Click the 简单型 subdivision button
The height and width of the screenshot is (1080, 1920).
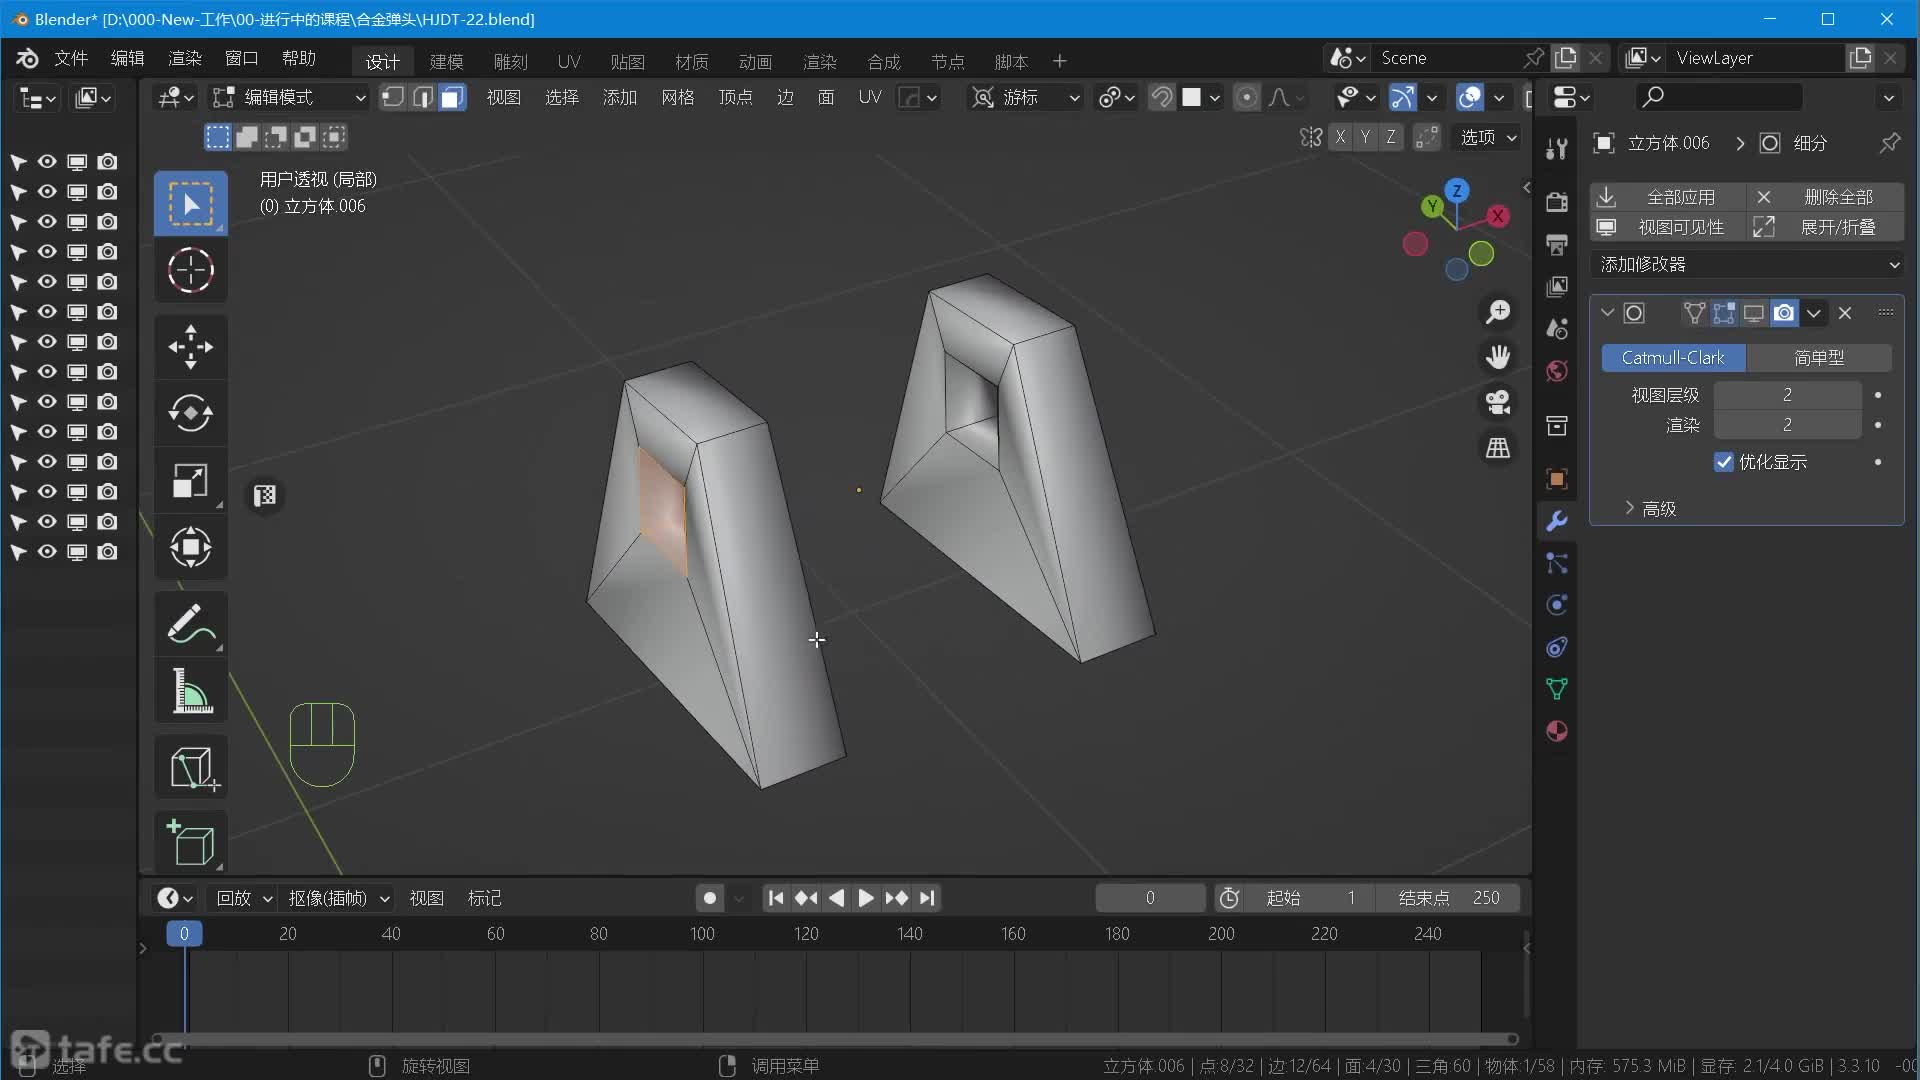click(x=1818, y=357)
